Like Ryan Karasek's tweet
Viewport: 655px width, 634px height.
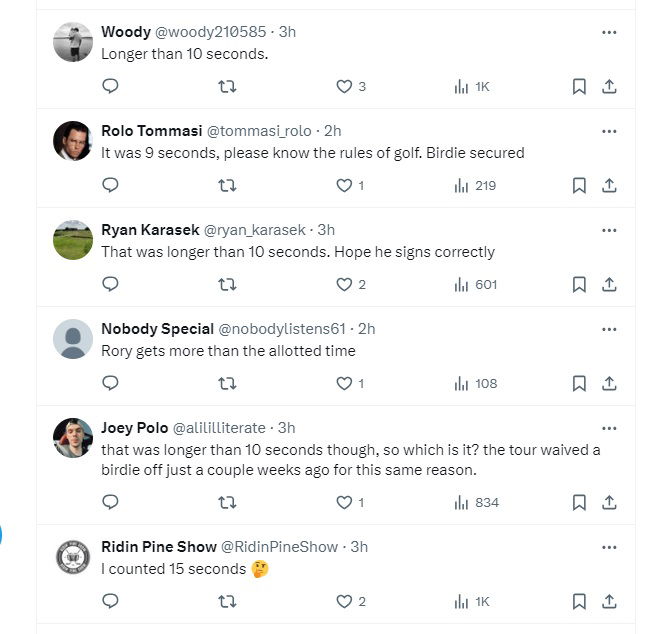344,284
